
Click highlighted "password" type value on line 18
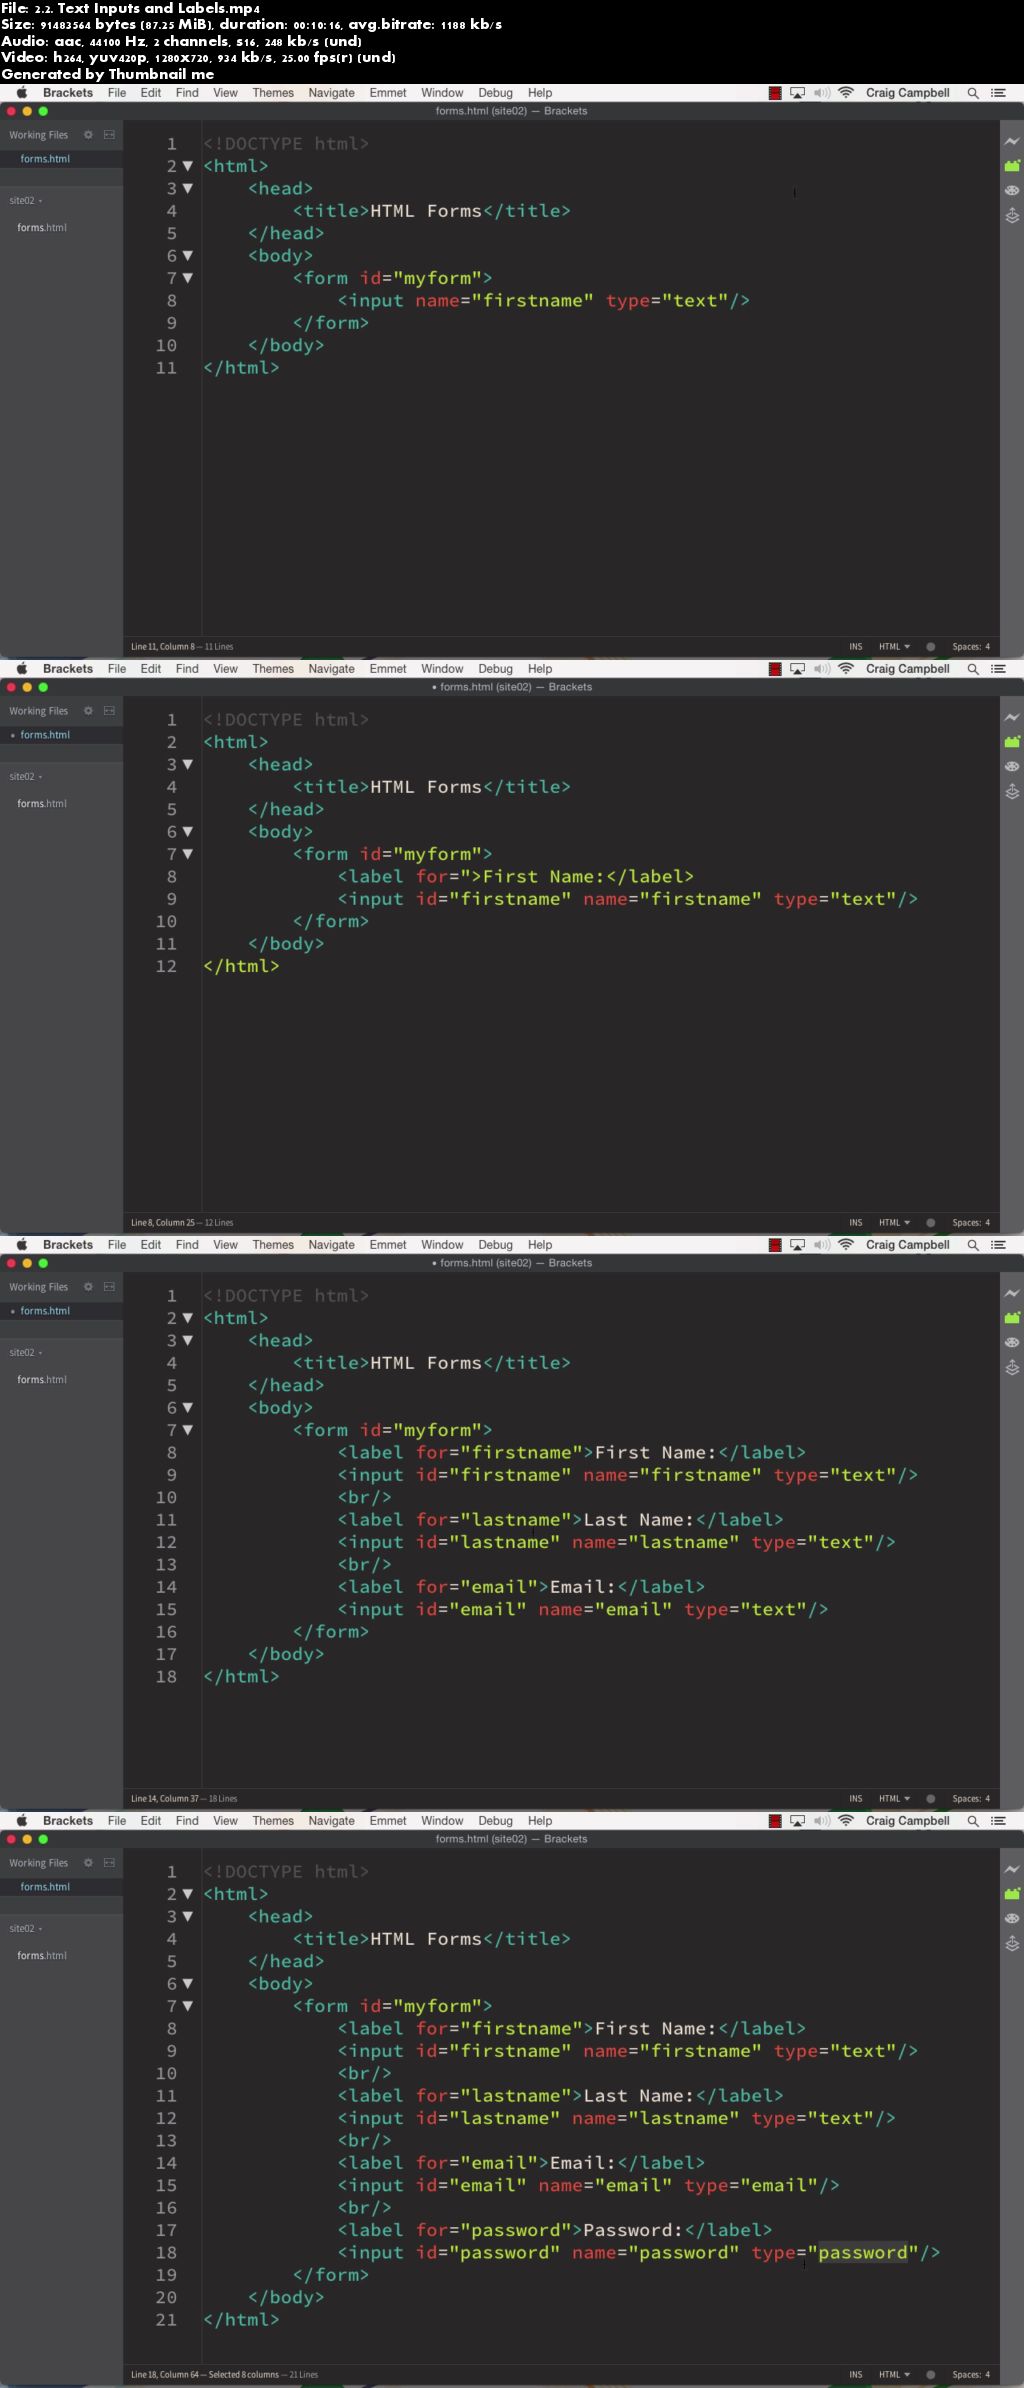[862, 2253]
